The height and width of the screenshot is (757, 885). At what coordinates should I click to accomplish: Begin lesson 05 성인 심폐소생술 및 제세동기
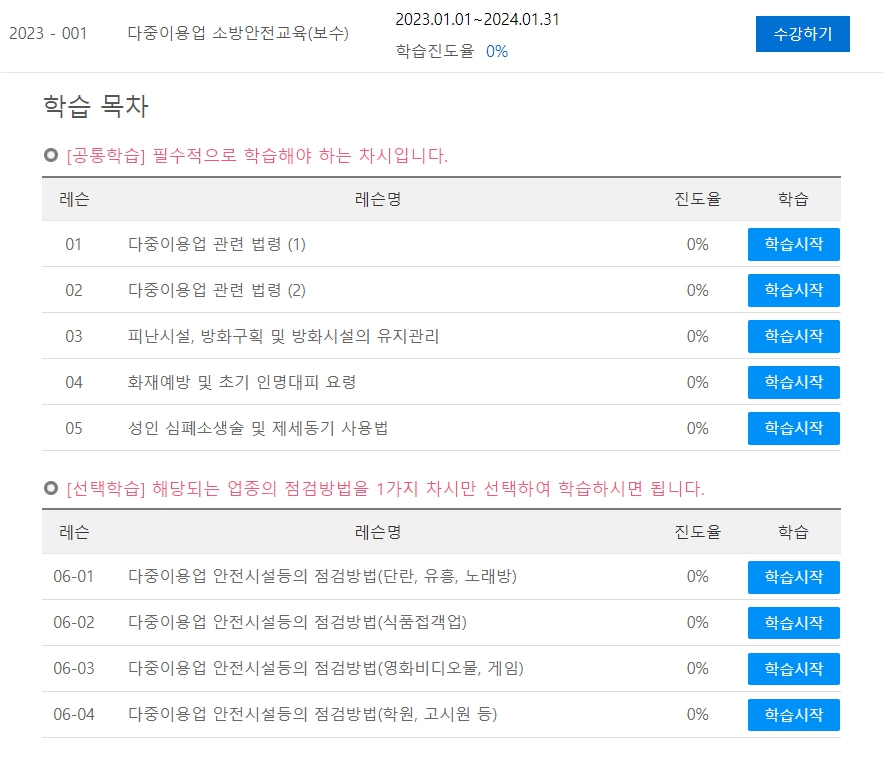793,428
